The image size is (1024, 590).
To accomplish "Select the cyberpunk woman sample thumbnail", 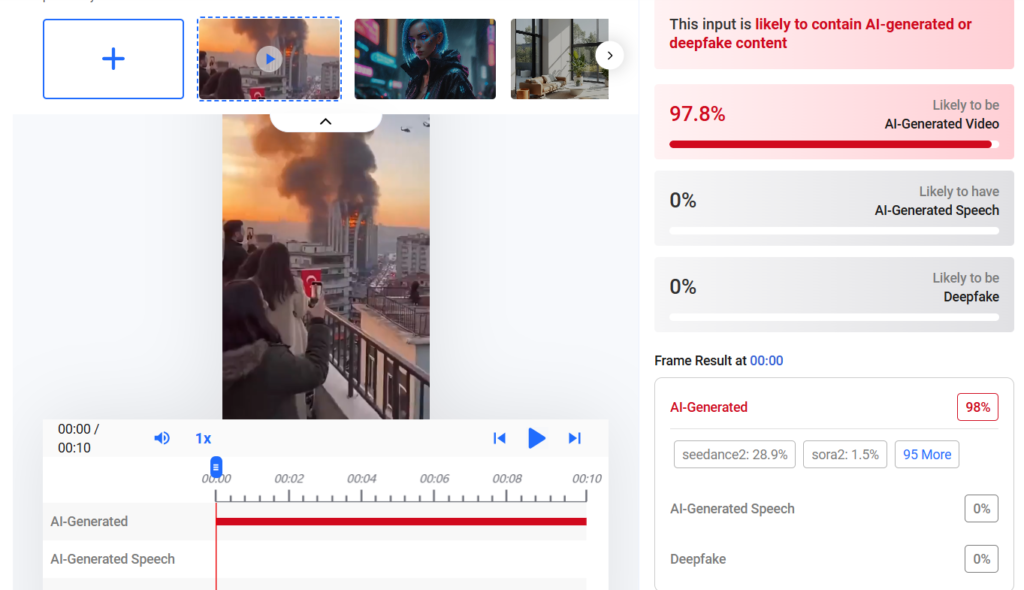I will tap(425, 59).
